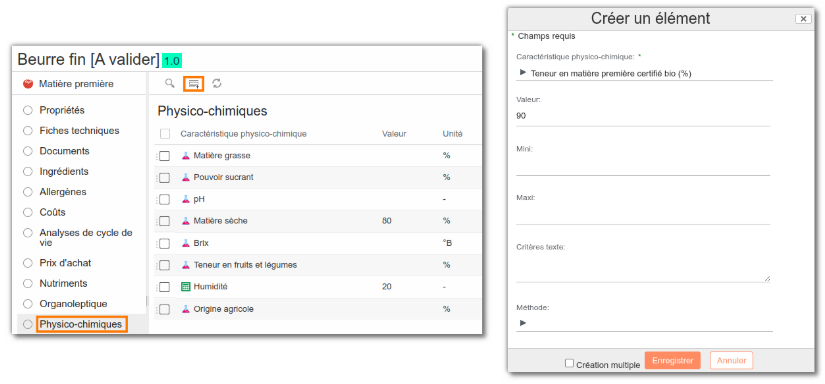The height and width of the screenshot is (384, 825).
Task: Click the refresh arrows icon
Action: point(217,83)
